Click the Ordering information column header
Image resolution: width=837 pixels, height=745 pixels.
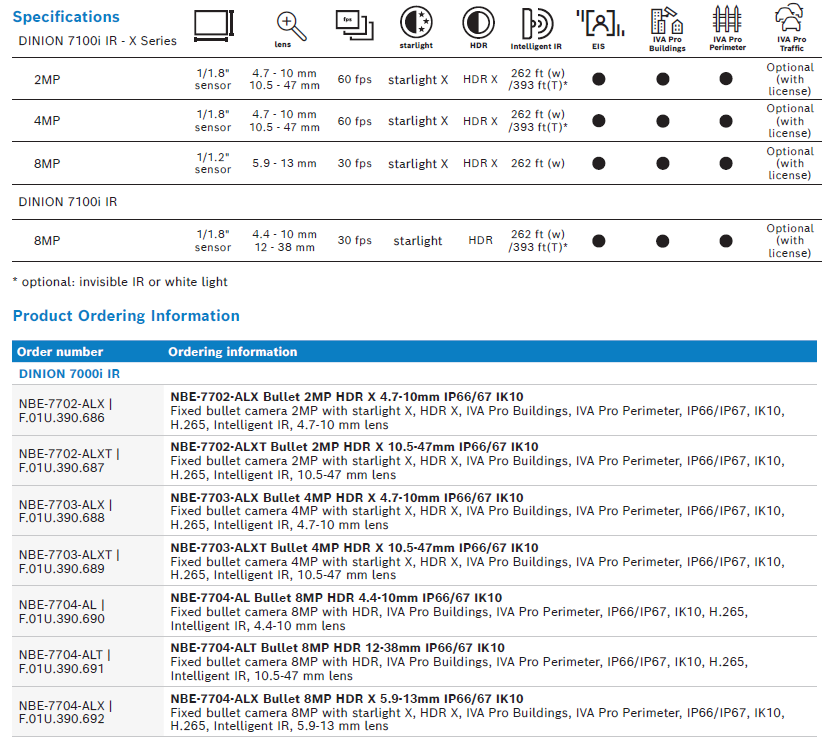232,352
